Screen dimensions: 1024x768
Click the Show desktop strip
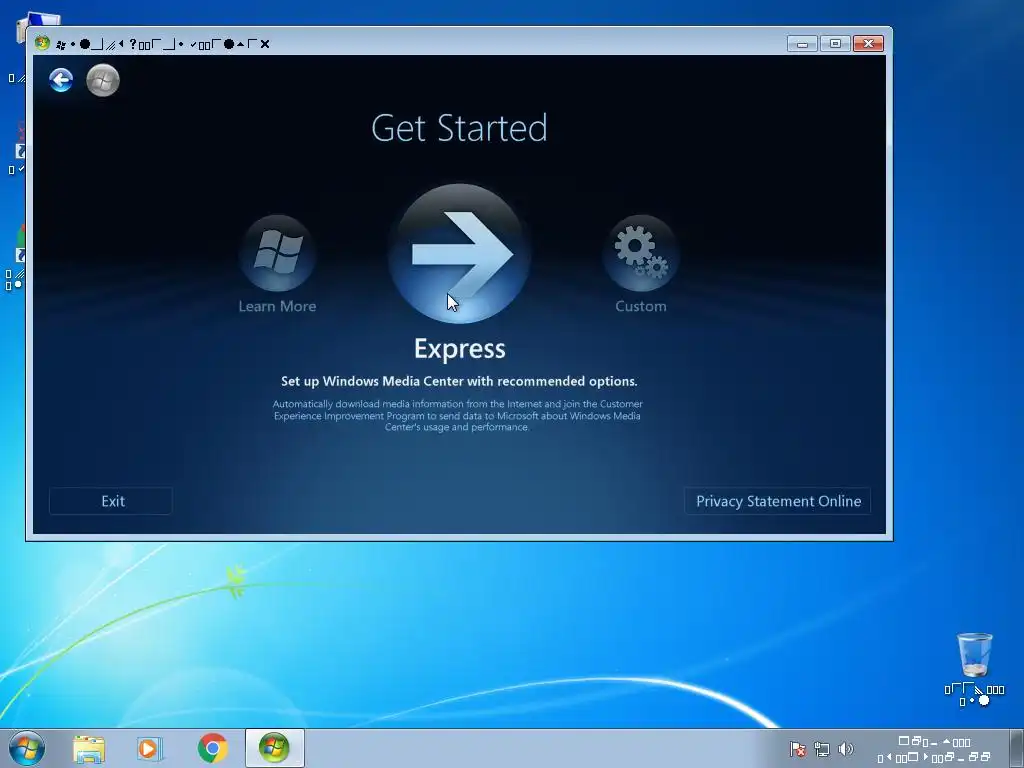pos(1016,748)
